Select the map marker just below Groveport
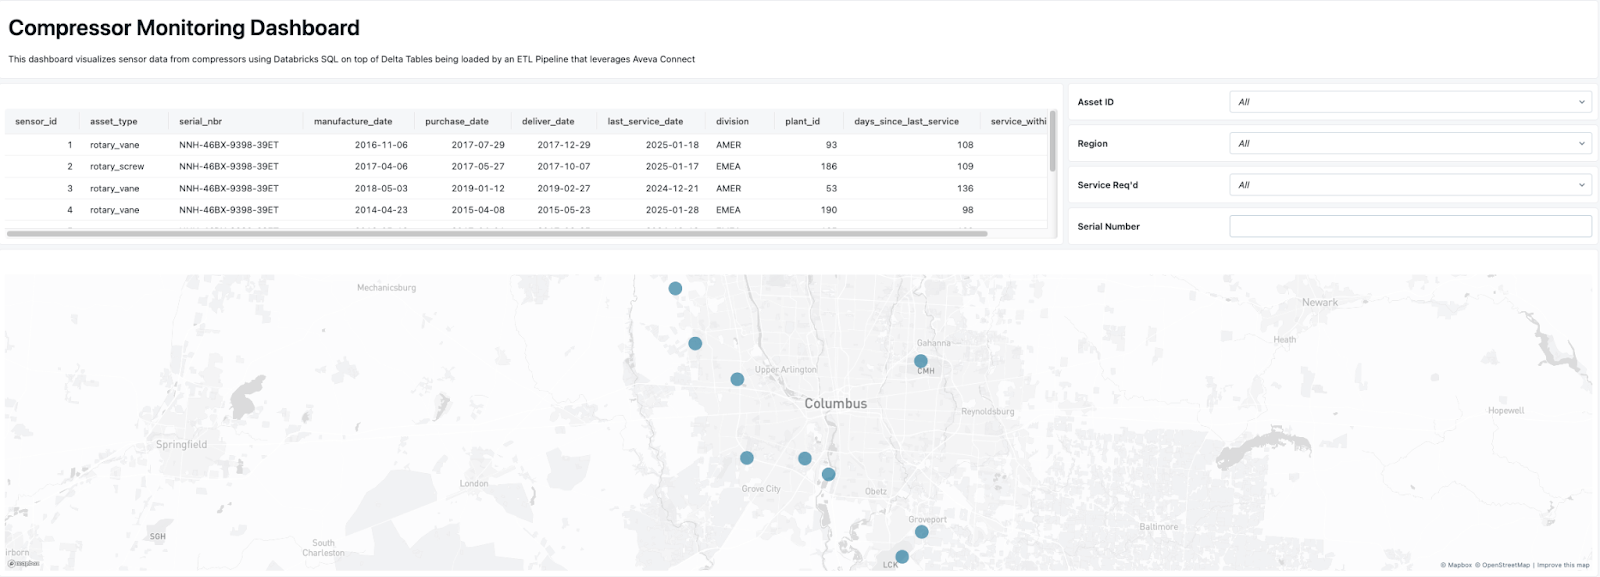Viewport: 1600px width, 577px height. pos(921,532)
